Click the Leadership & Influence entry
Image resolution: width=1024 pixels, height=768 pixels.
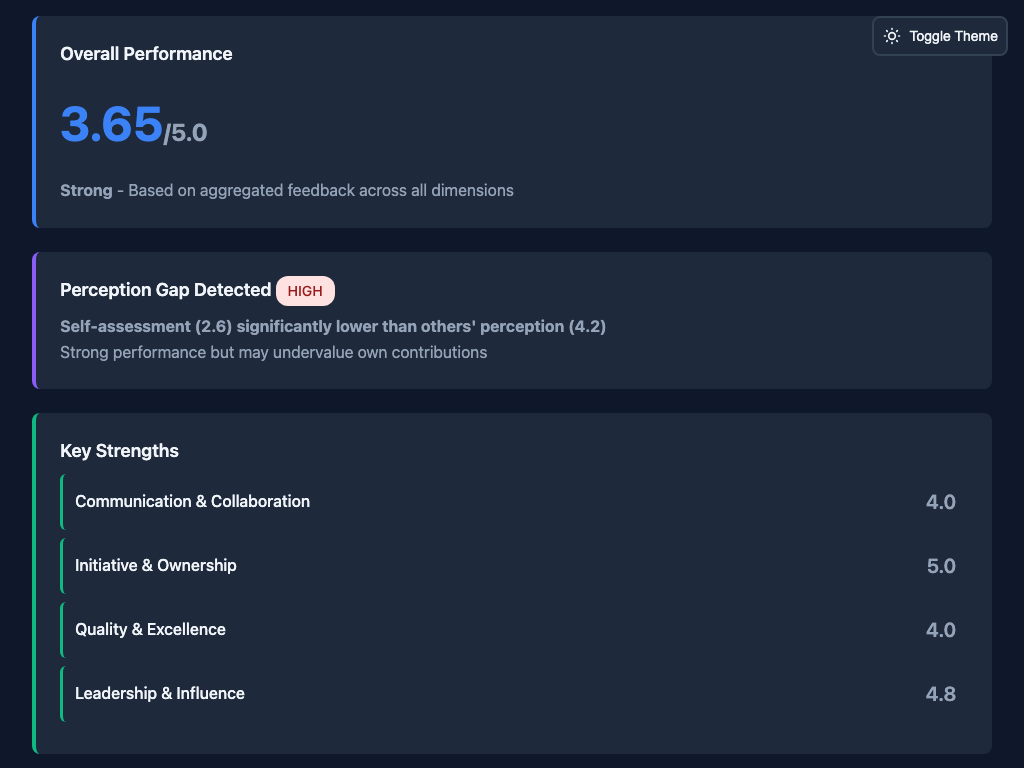(x=160, y=693)
